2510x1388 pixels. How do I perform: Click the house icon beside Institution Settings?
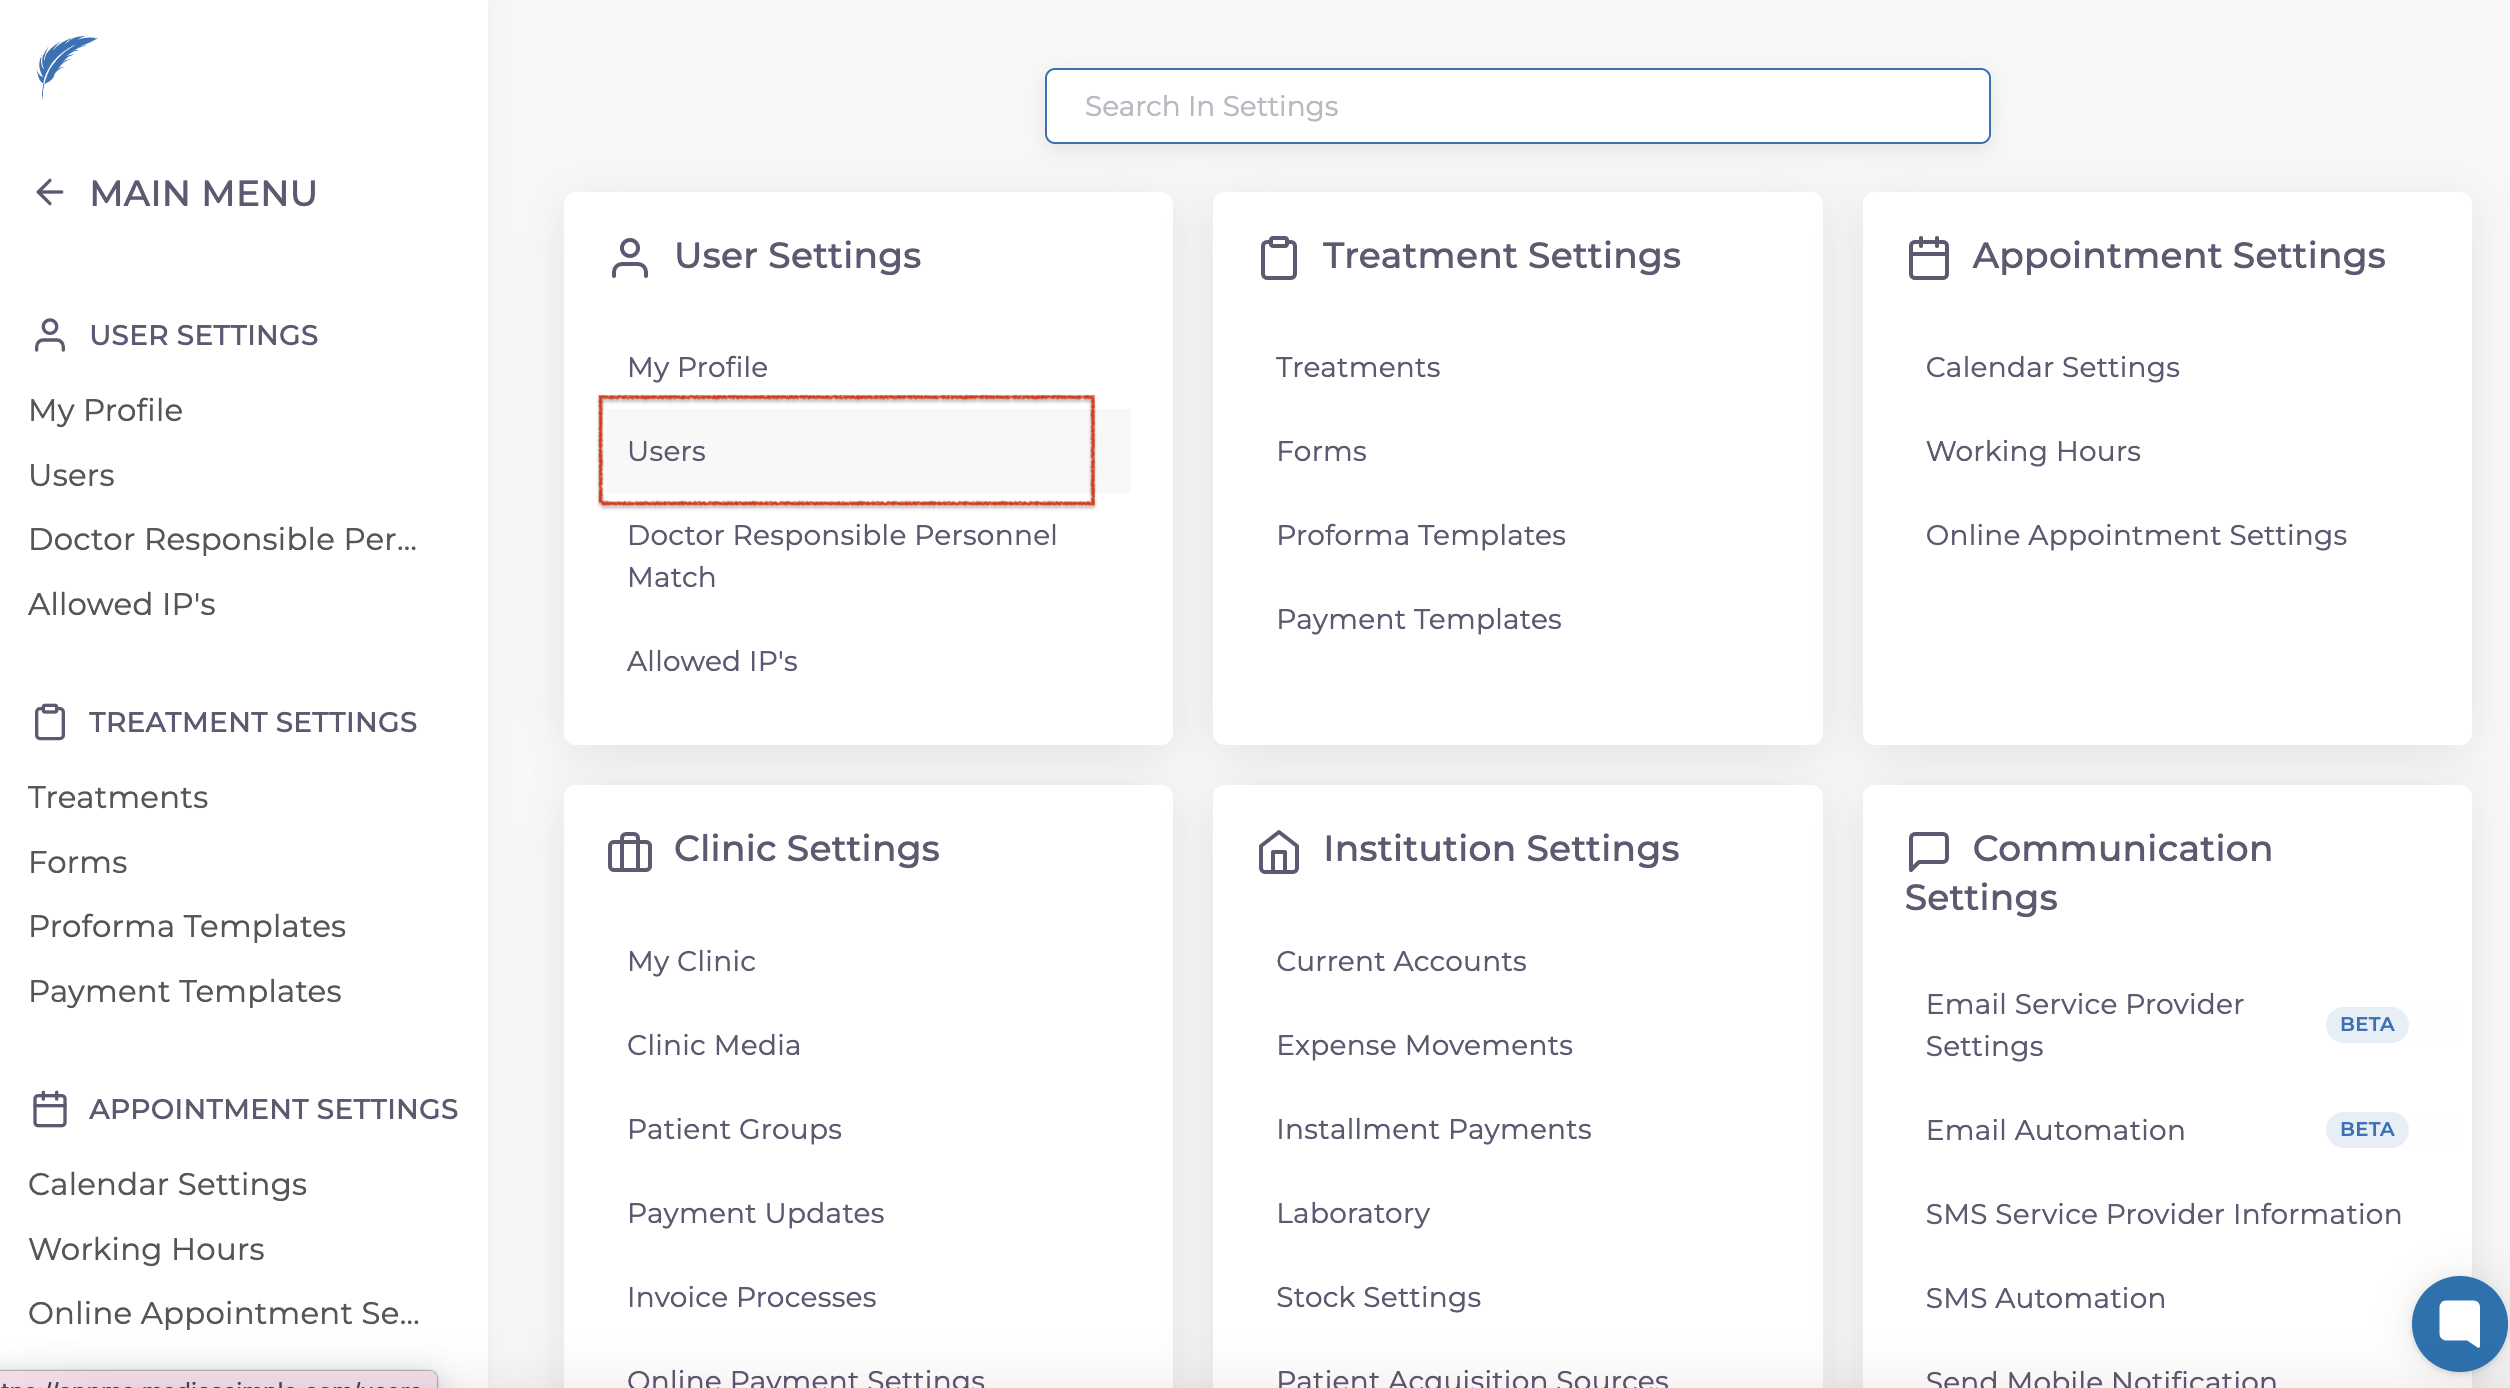pyautogui.click(x=1278, y=851)
